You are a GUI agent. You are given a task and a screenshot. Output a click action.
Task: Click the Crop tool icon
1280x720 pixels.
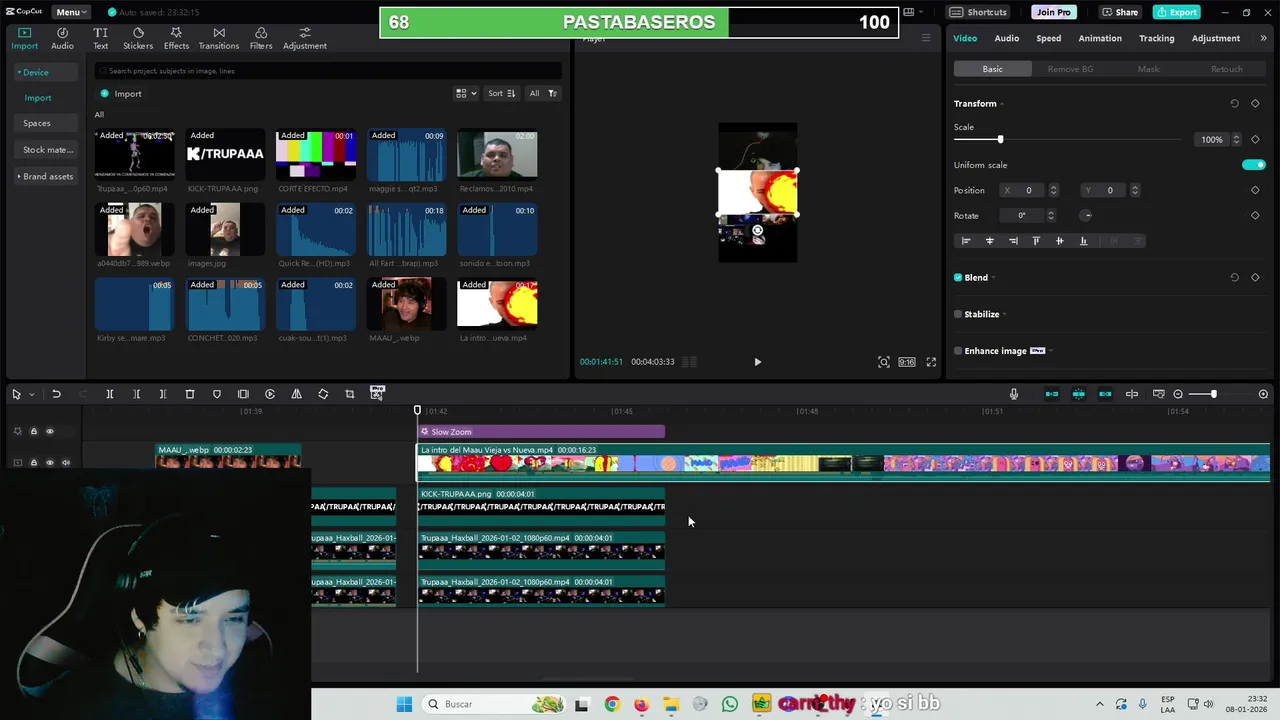[x=350, y=394]
